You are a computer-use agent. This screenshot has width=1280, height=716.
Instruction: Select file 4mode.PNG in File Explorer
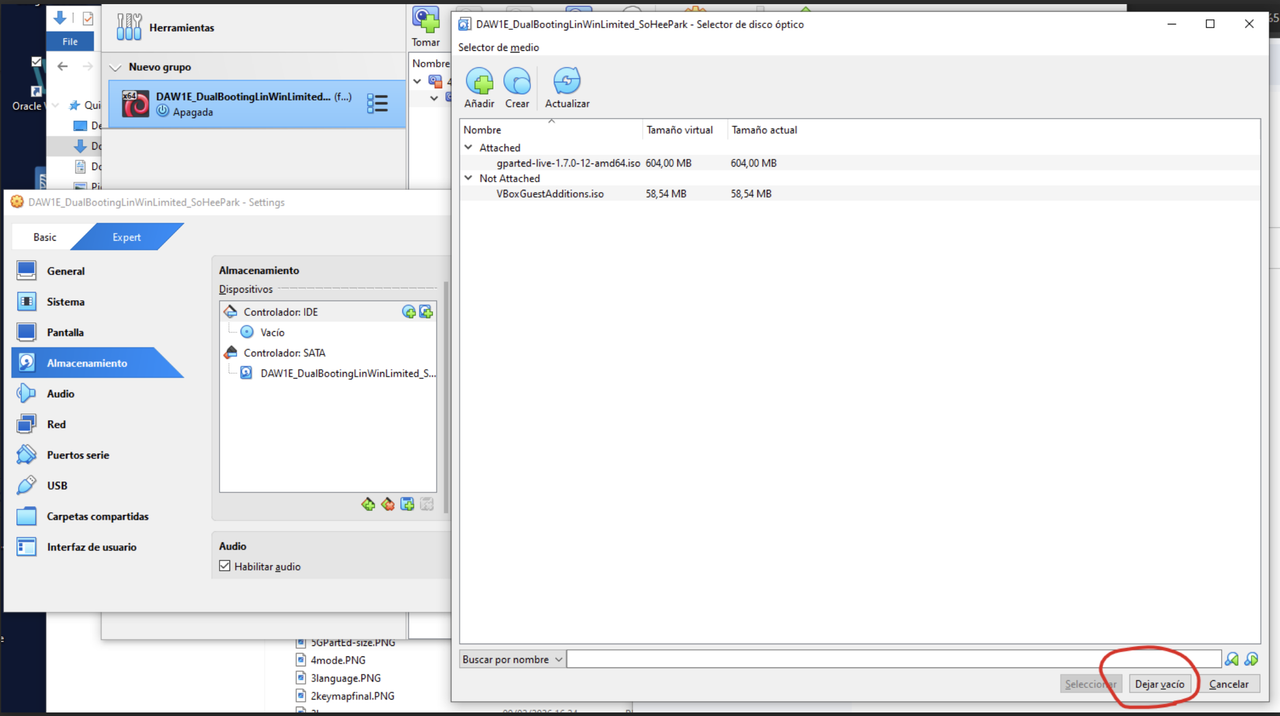coord(338,660)
